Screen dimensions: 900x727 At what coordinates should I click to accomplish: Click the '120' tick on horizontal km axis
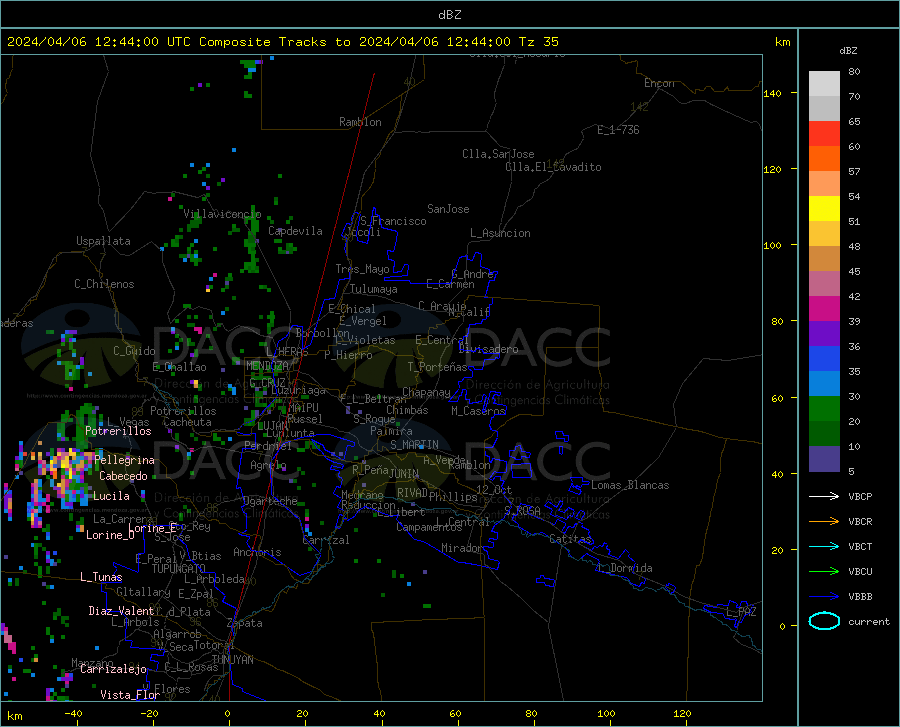click(x=682, y=714)
